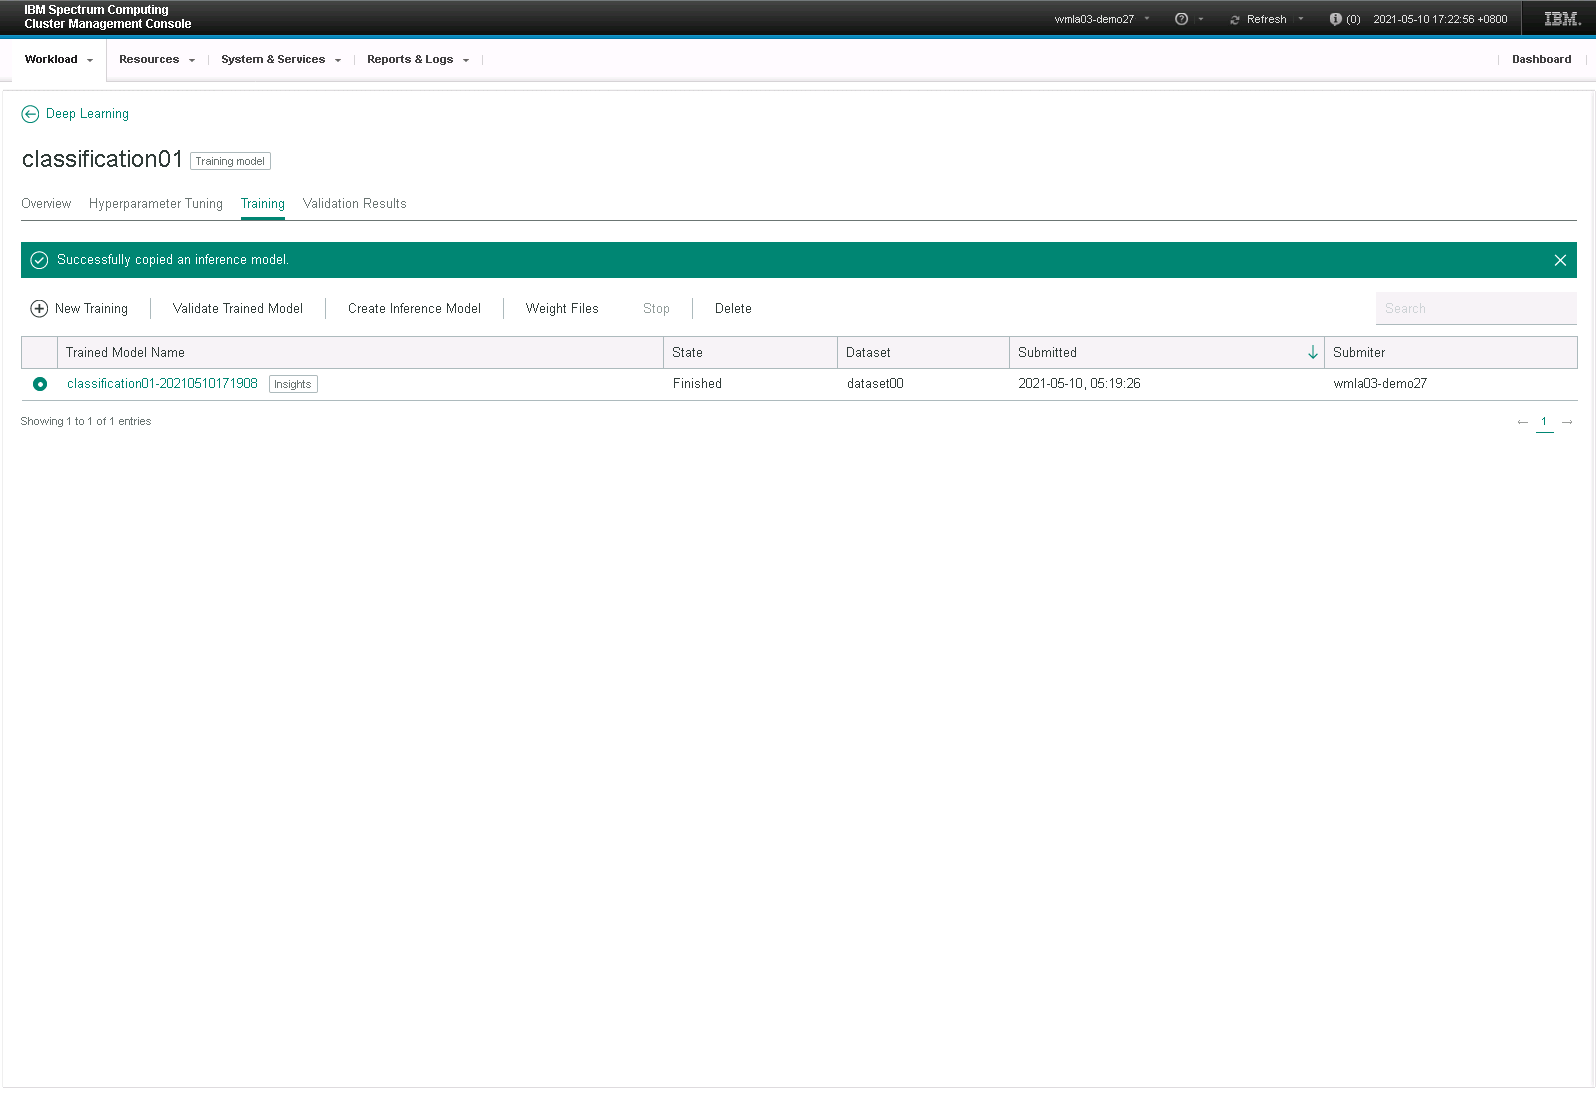The image size is (1596, 1098).
Task: Click the help question mark icon
Action: 1181,19
